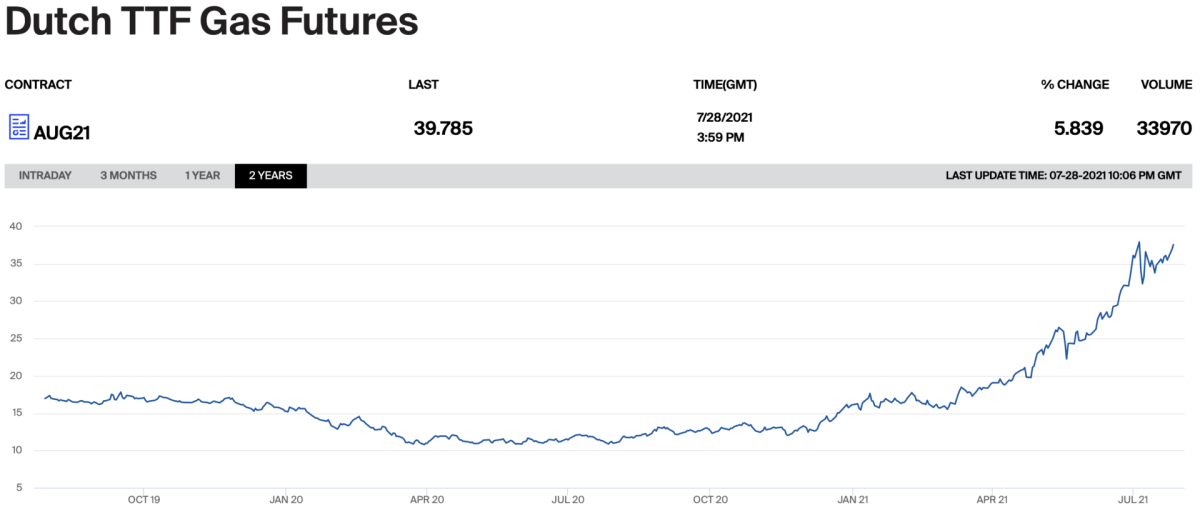Select the 2 YEARS chart tab

270,176
